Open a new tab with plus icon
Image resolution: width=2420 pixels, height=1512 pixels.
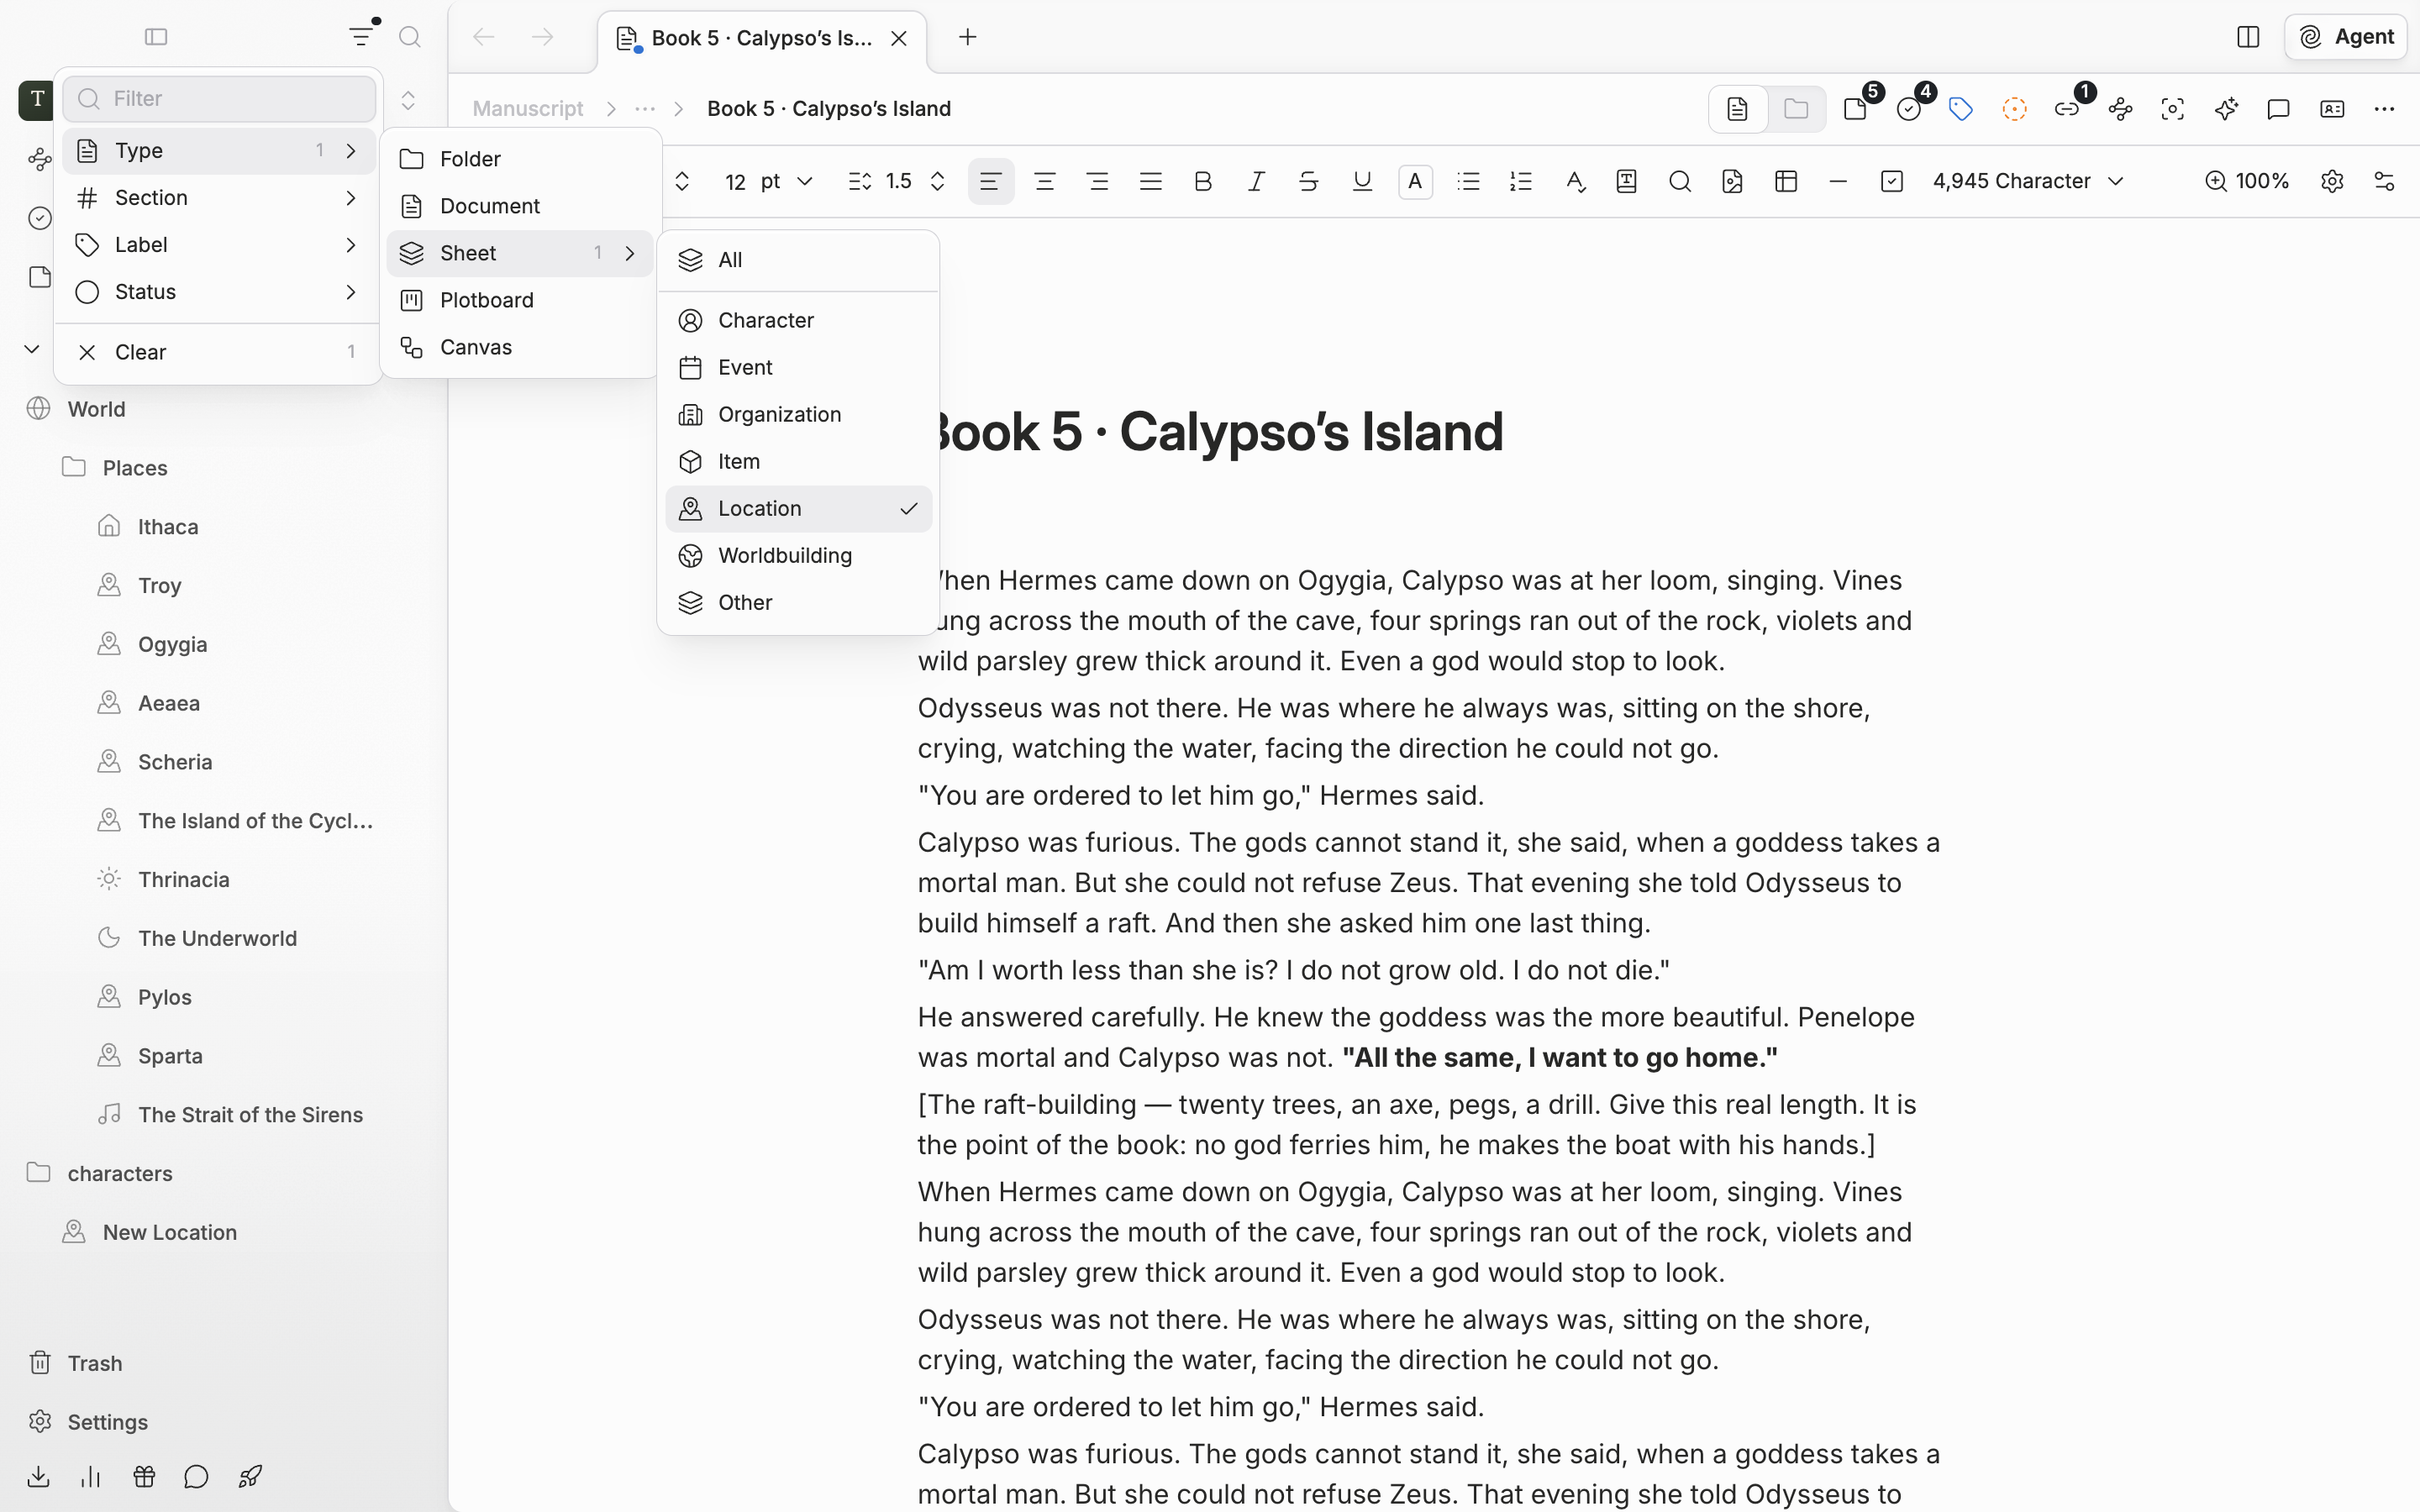pyautogui.click(x=967, y=37)
